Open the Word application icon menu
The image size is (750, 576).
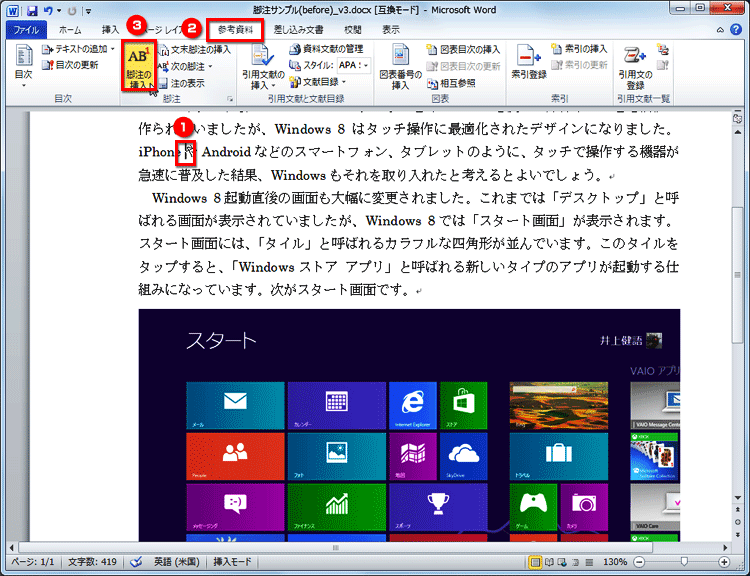pos(12,10)
